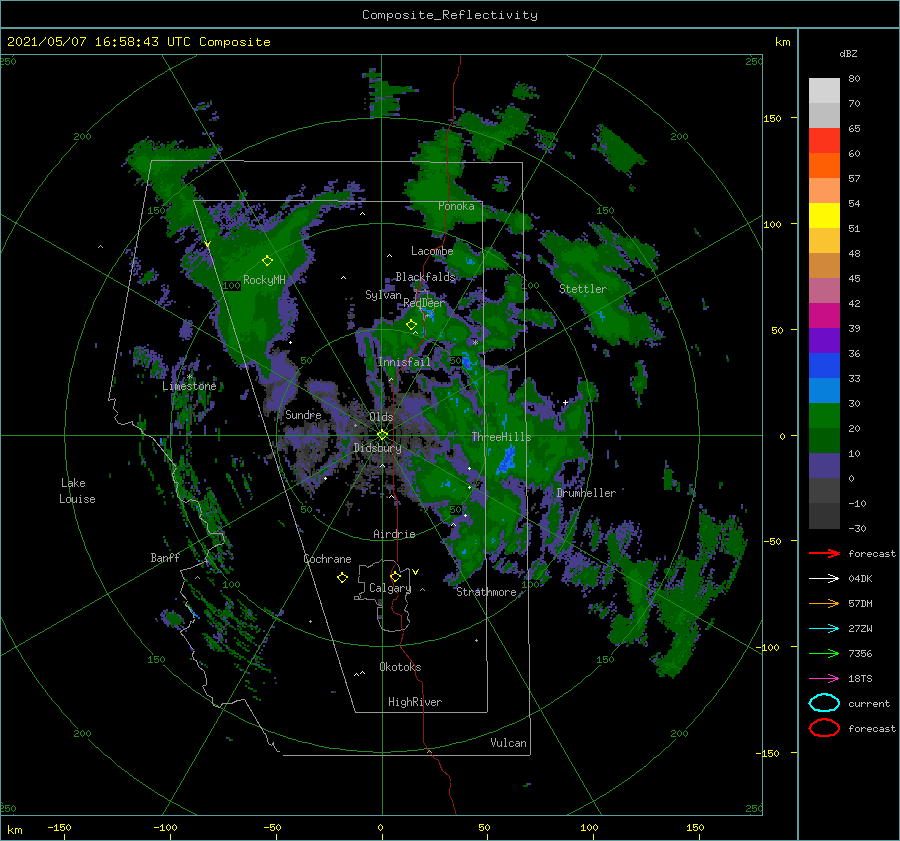Click the Sundre town label

pyautogui.click(x=303, y=414)
